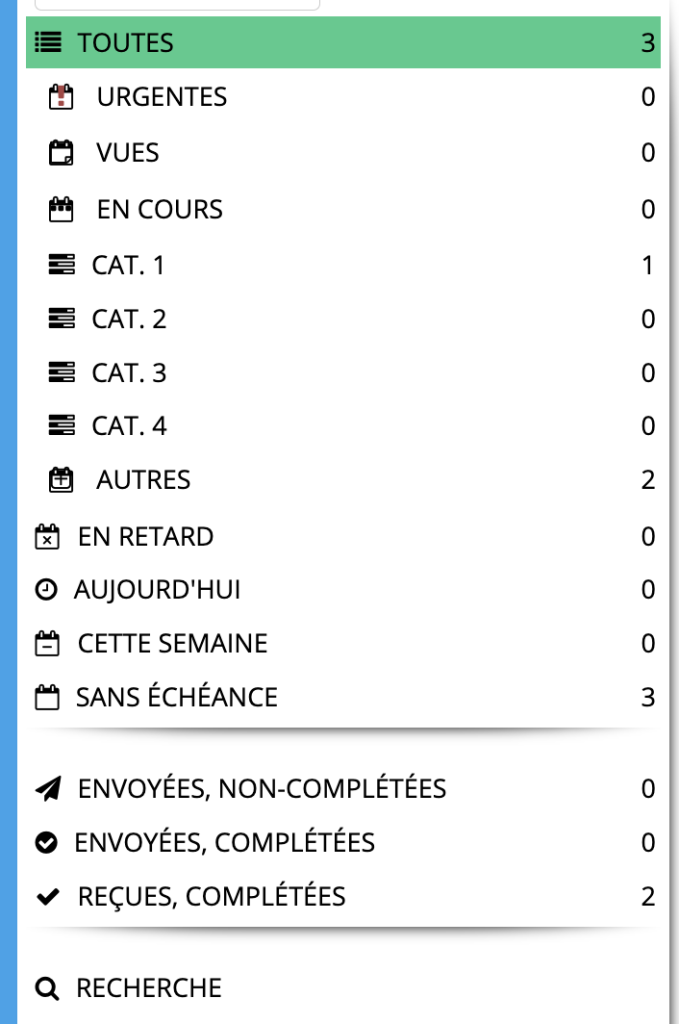This screenshot has height=1024, width=679.
Task: Click the circled checkmark beside ENVOYÉES, COMPLÉTÉES
Action: (46, 842)
